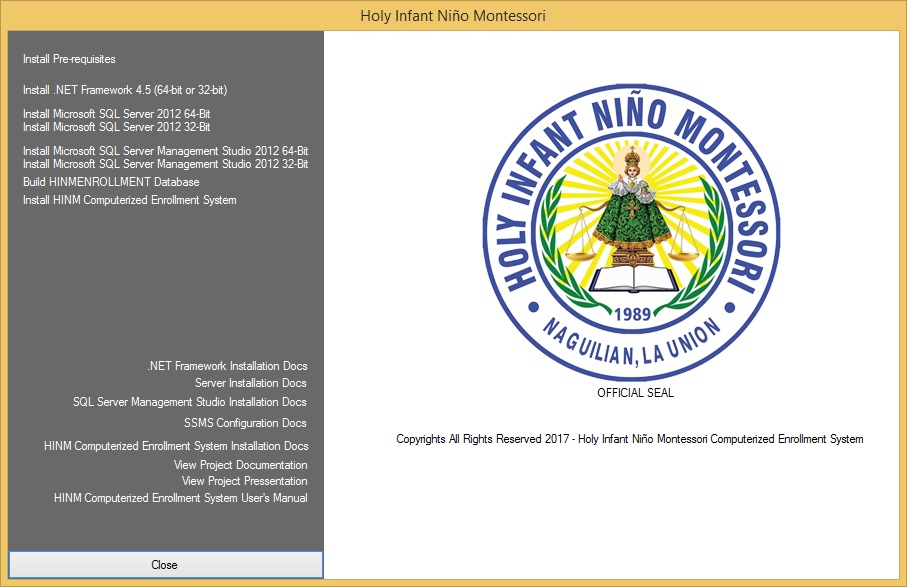Click the Holy Infant Niño Montessori window title
This screenshot has height=587, width=907.
point(453,16)
